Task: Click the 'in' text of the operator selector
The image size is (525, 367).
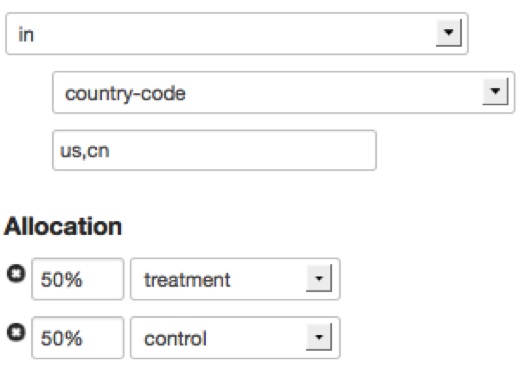Action: point(26,35)
